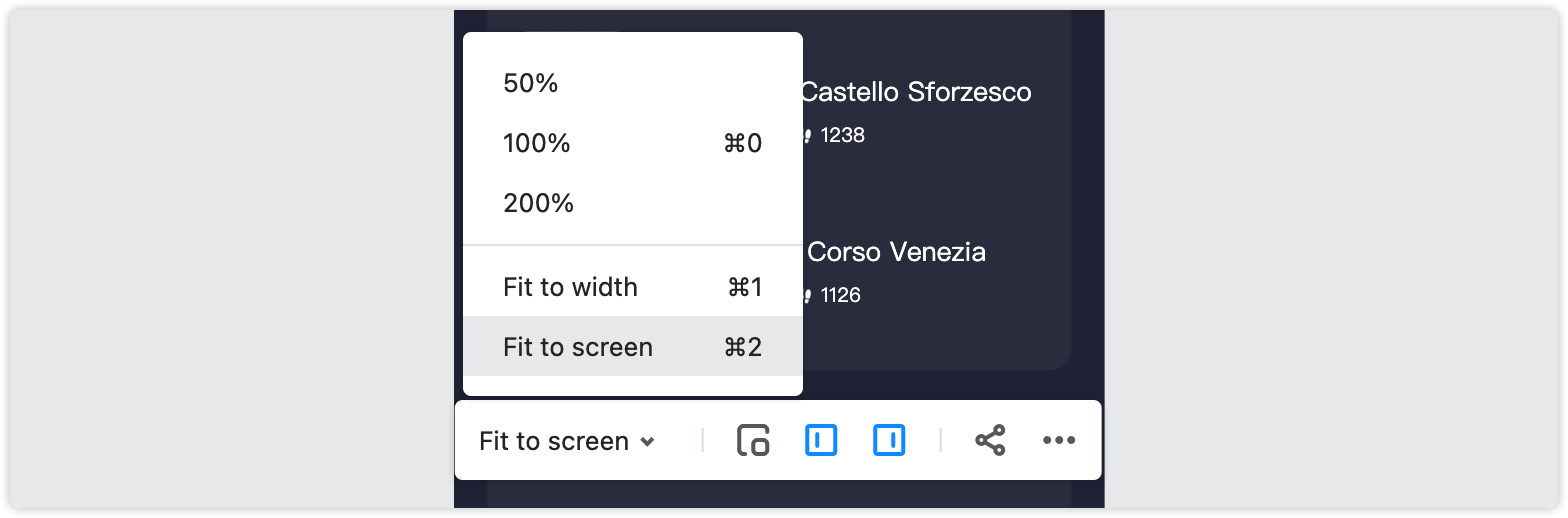1568x518 pixels.
Task: Click footsteps icon next to 1238
Action: click(x=806, y=135)
